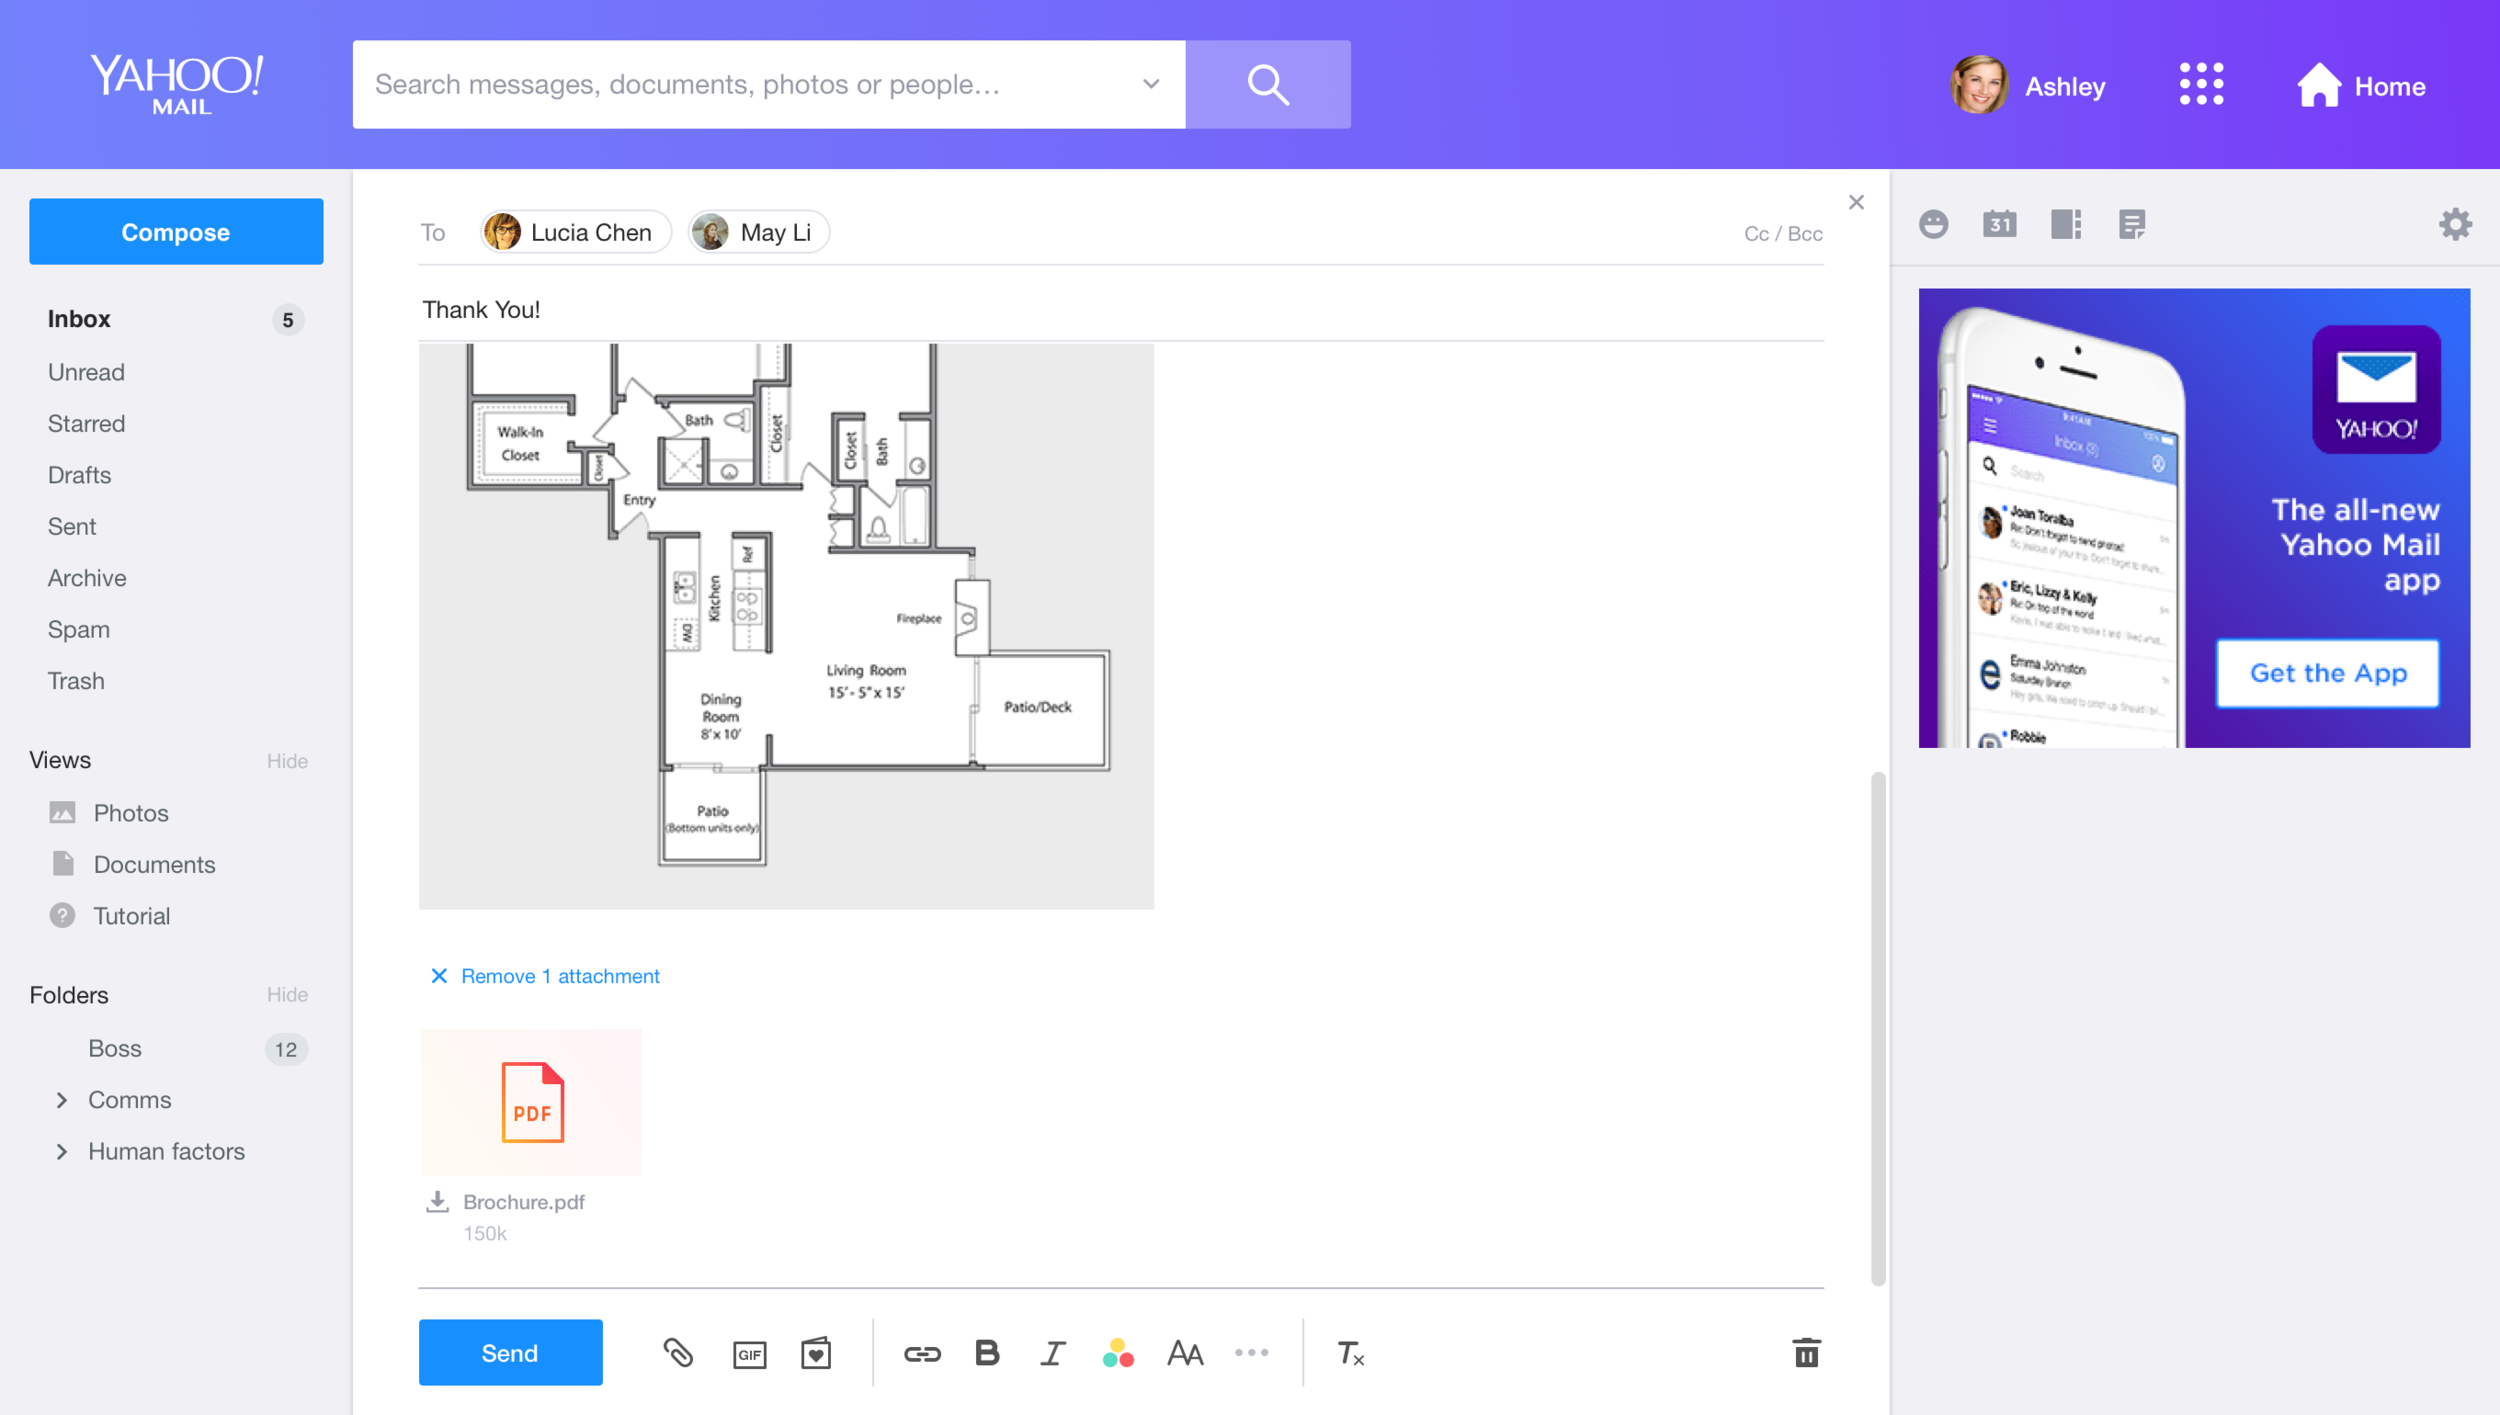Open the Drafts folder
Image resolution: width=2500 pixels, height=1415 pixels.
(79, 475)
